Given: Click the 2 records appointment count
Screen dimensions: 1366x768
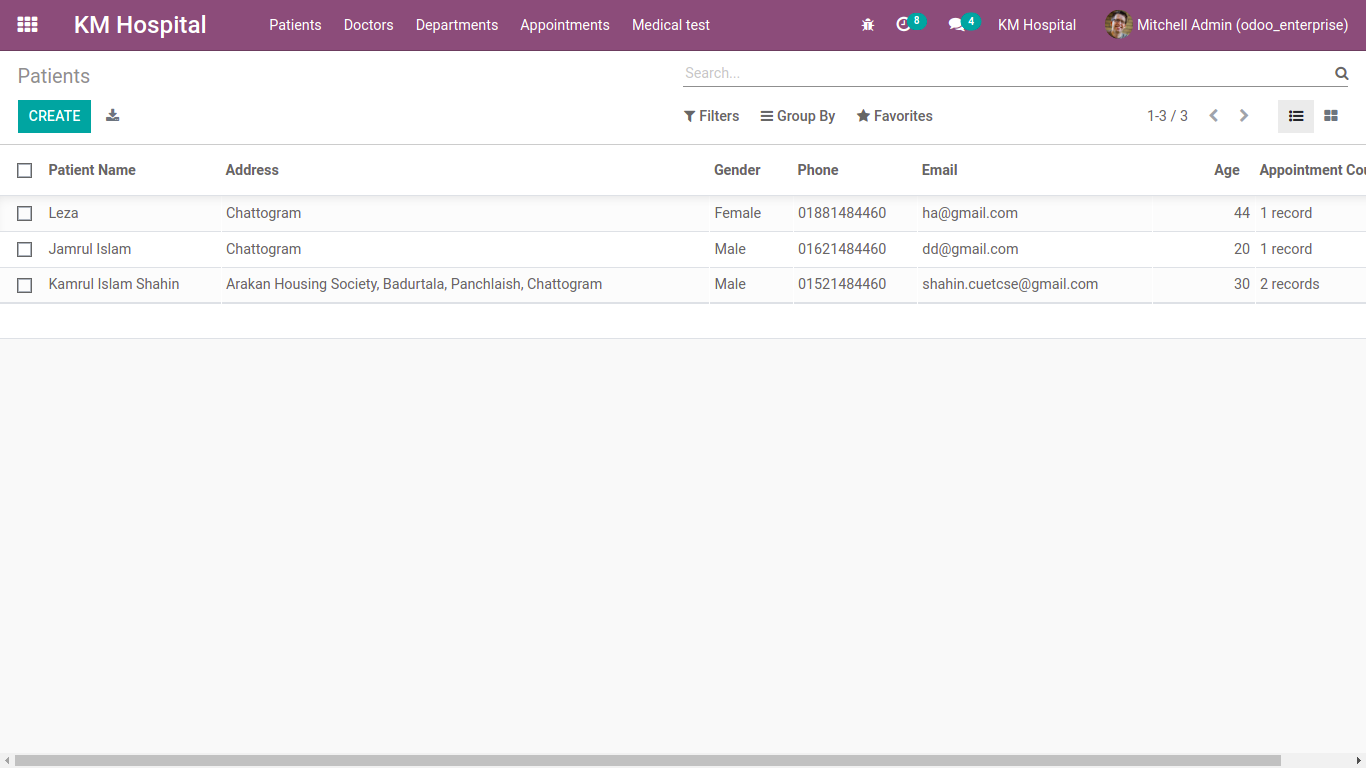Looking at the screenshot, I should (1290, 284).
